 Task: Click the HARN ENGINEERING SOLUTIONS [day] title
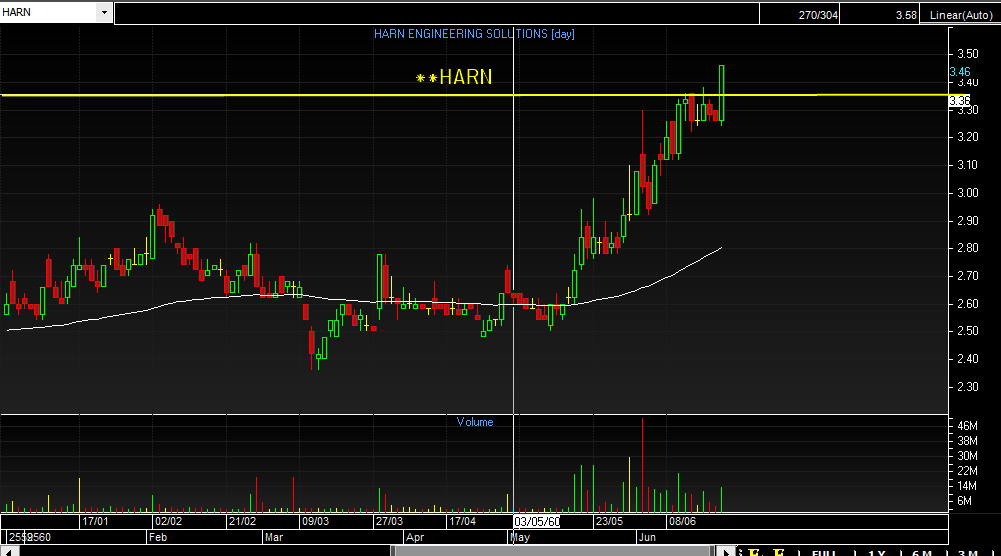(474, 34)
